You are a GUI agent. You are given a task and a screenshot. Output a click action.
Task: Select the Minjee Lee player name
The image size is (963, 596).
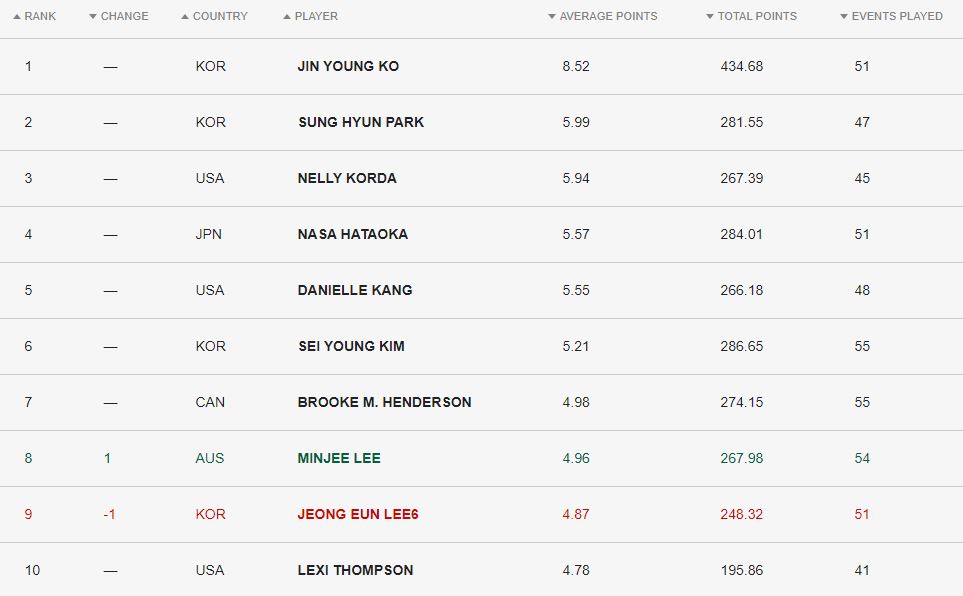339,458
